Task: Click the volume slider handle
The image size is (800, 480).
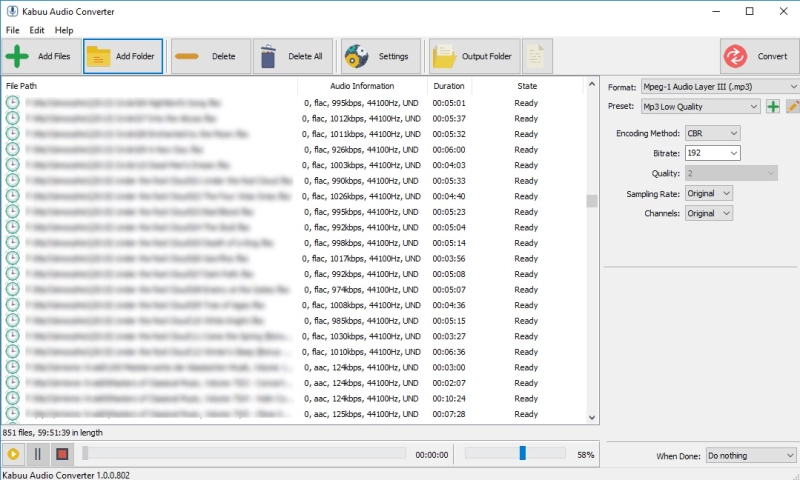Action: pos(522,453)
